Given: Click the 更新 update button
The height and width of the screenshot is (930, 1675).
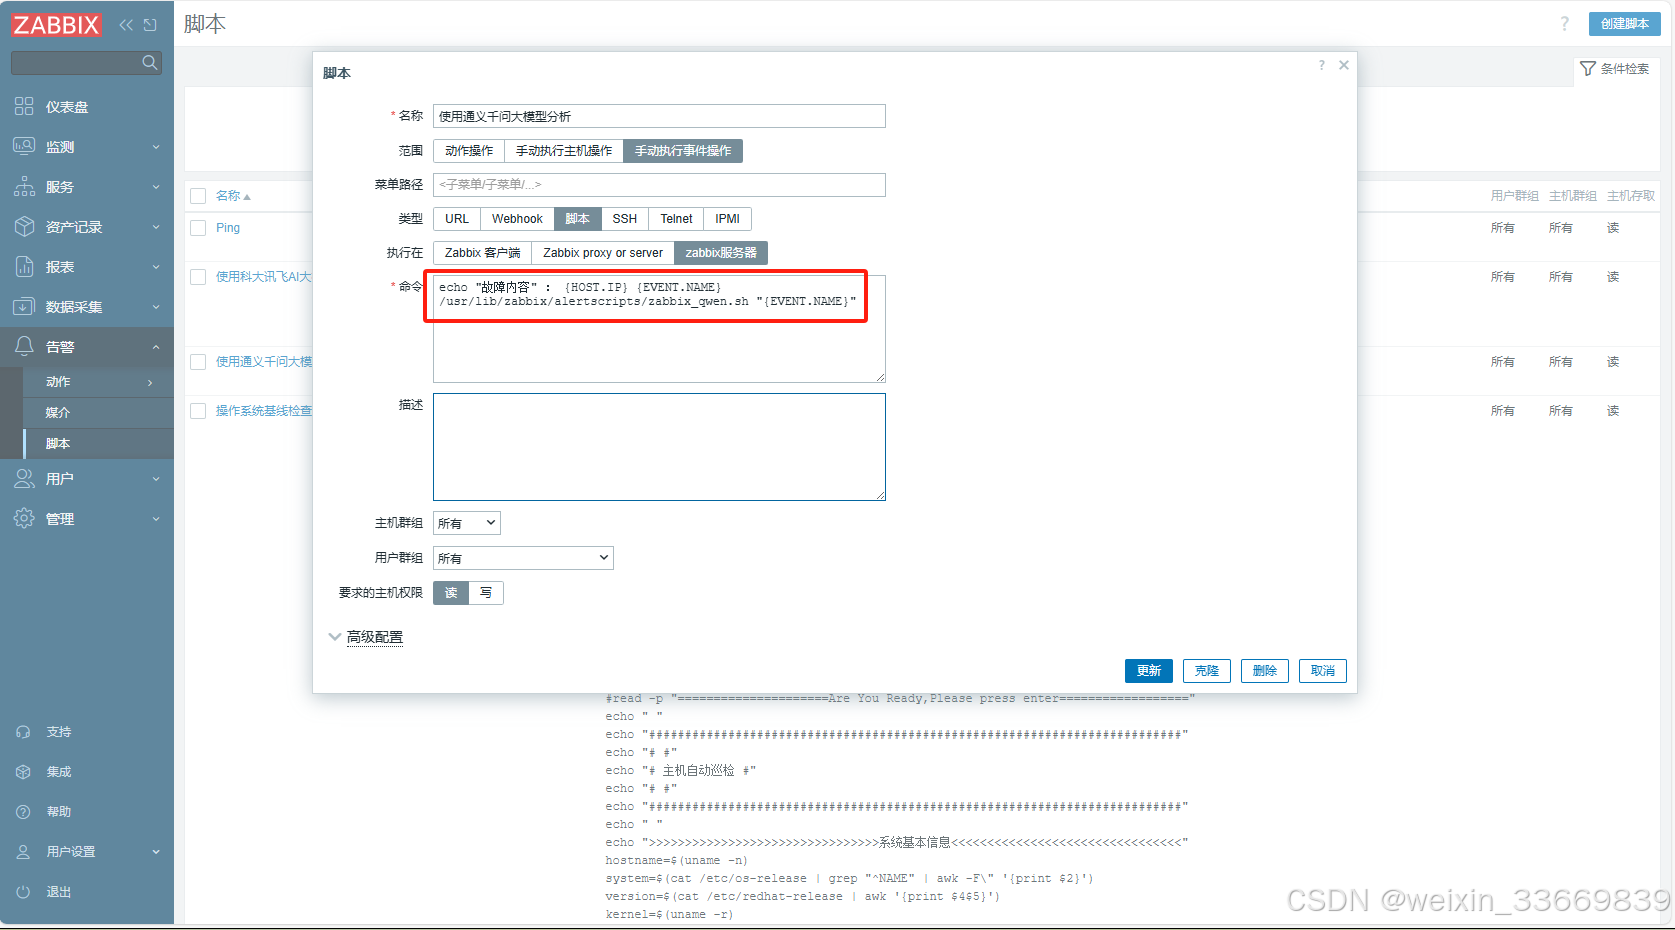Looking at the screenshot, I should (1149, 671).
